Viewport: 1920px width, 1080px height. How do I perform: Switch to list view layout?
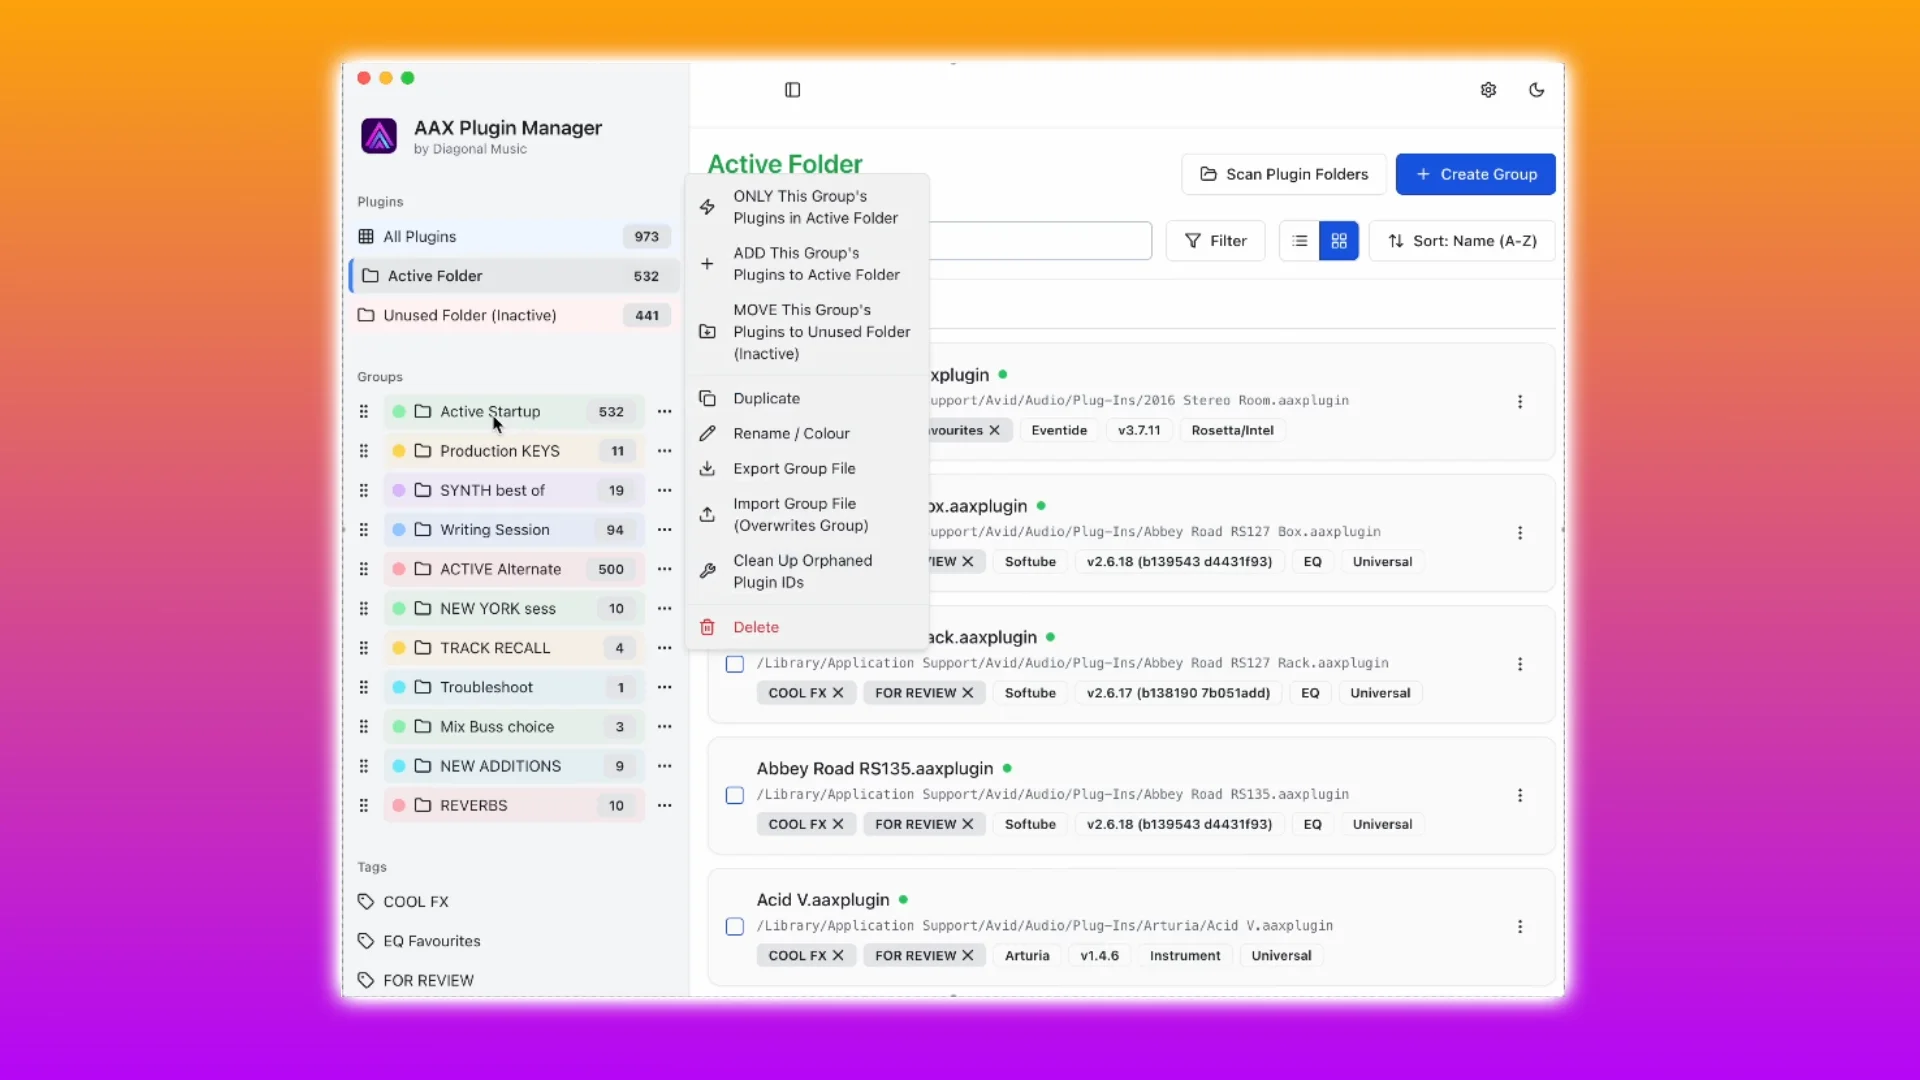1299,241
